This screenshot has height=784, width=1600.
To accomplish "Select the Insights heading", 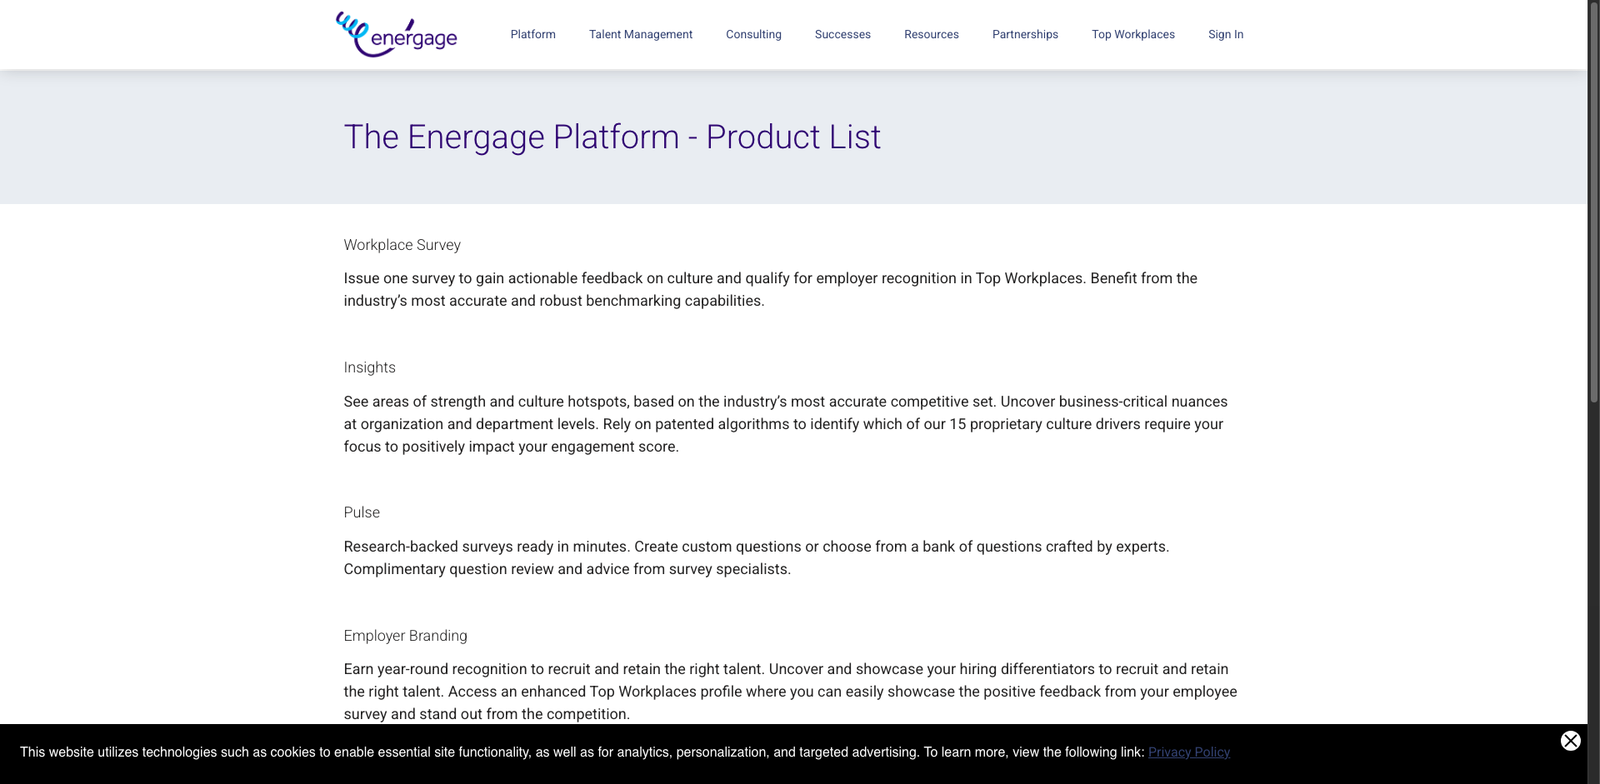I will [x=369, y=367].
